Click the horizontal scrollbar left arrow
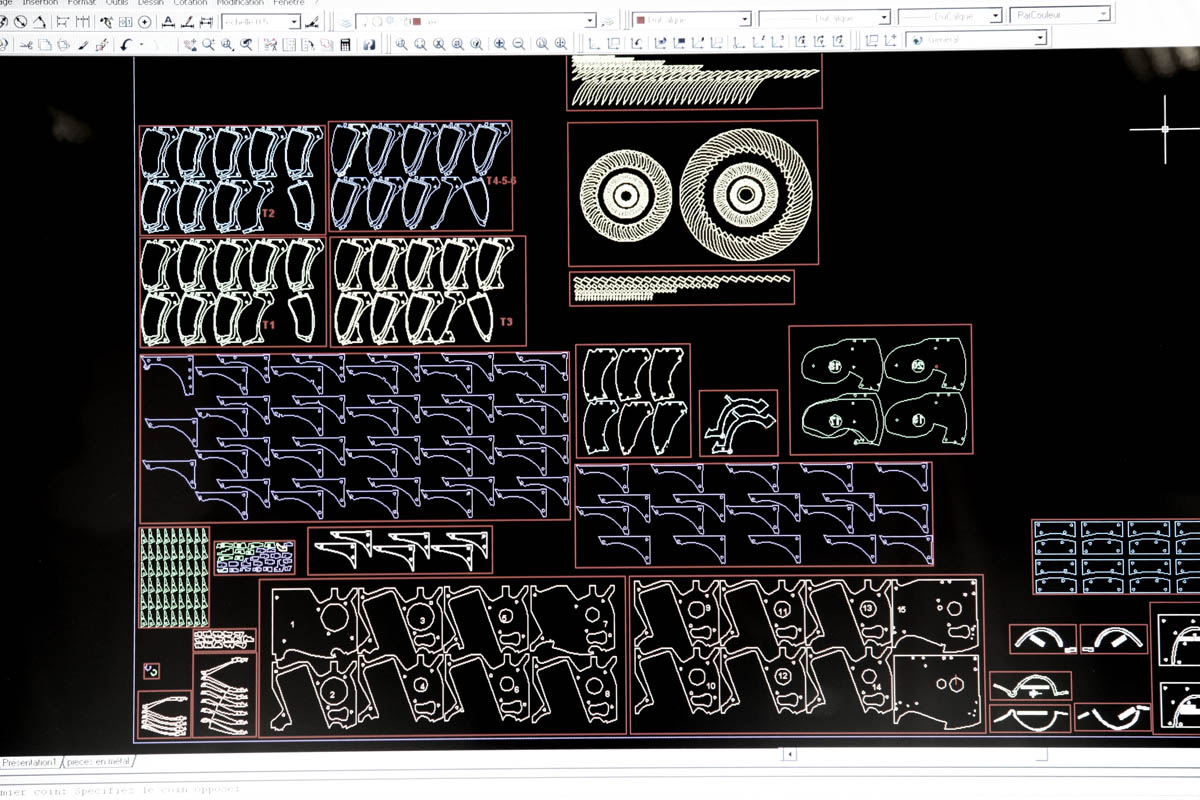The width and height of the screenshot is (1200, 800). (790, 753)
